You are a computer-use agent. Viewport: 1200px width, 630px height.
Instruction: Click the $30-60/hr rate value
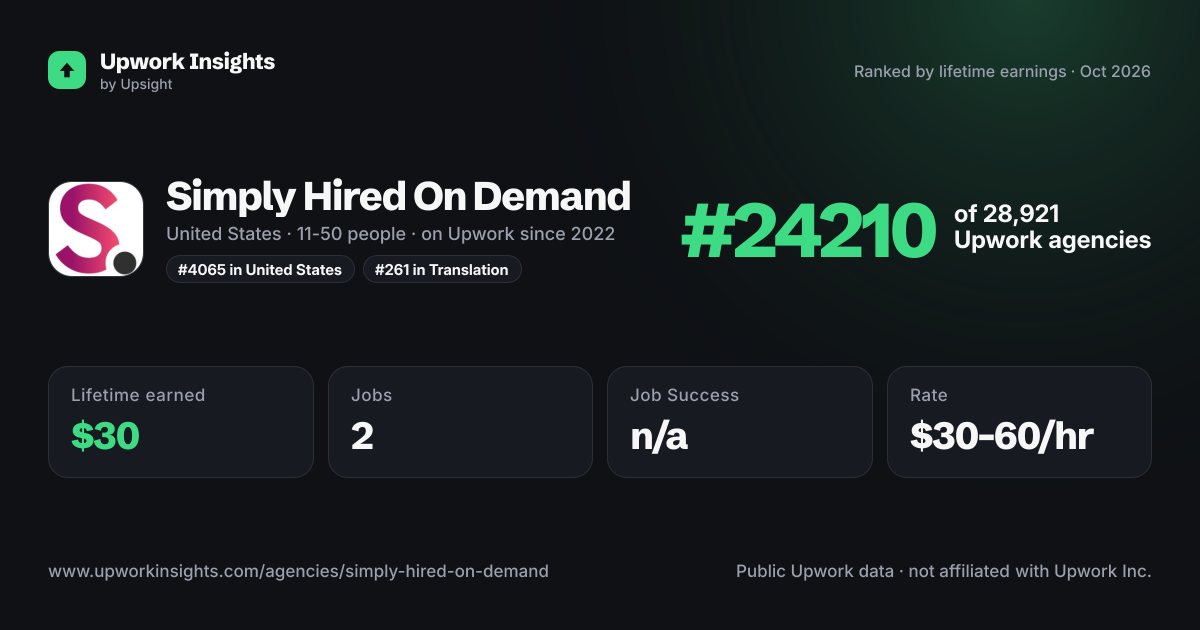tap(1002, 436)
